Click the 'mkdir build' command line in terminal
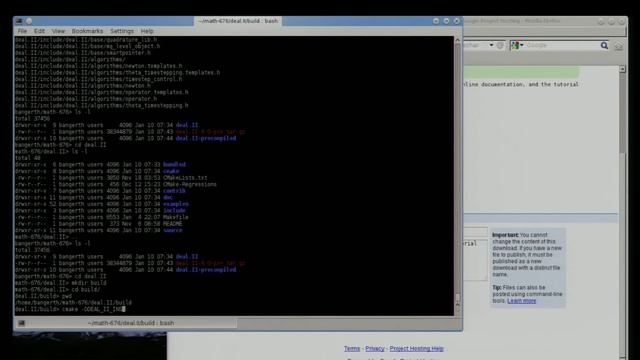 (x=61, y=283)
